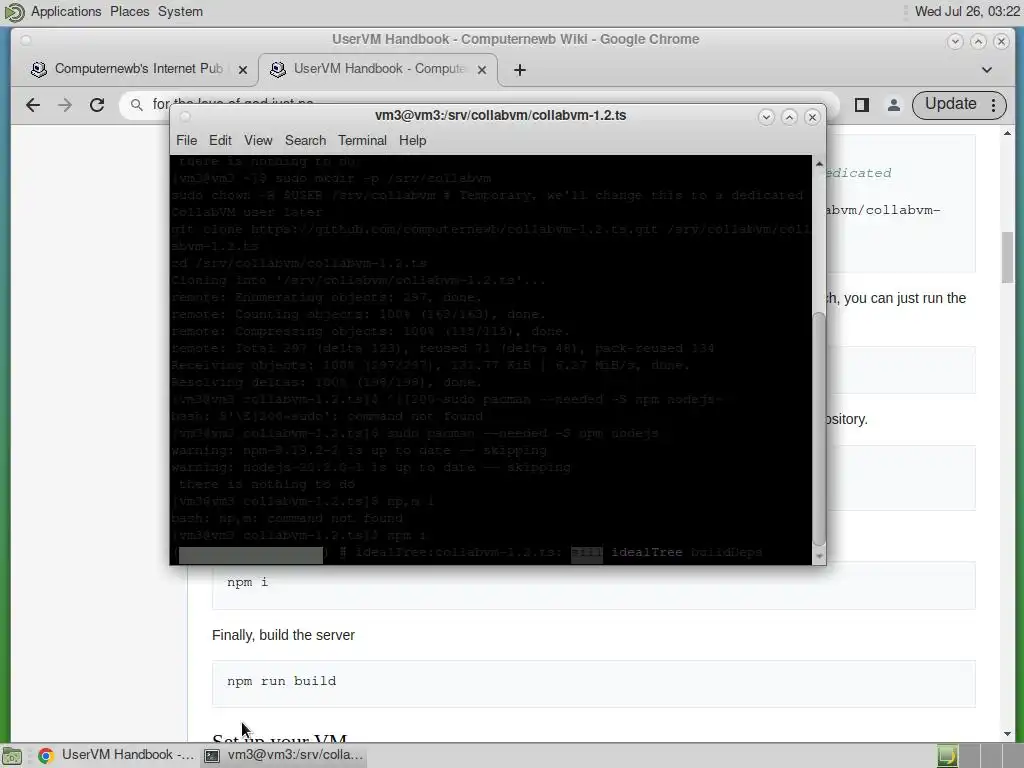1024x768 pixels.
Task: Click the terminal vertical scrollbar thumb
Action: [819, 430]
